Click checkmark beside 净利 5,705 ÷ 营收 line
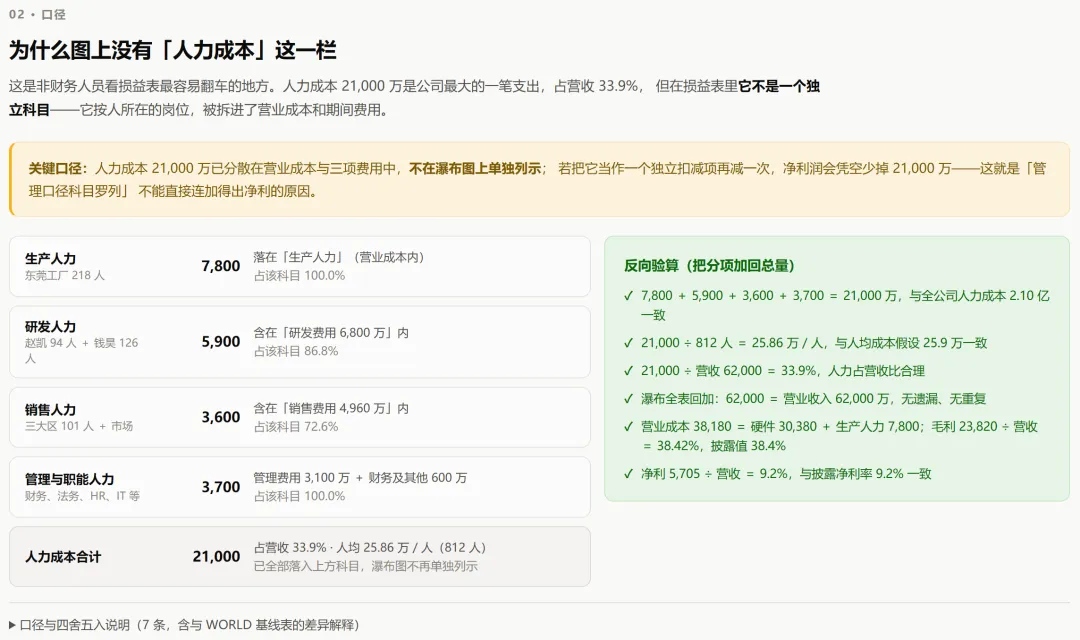 click(628, 474)
